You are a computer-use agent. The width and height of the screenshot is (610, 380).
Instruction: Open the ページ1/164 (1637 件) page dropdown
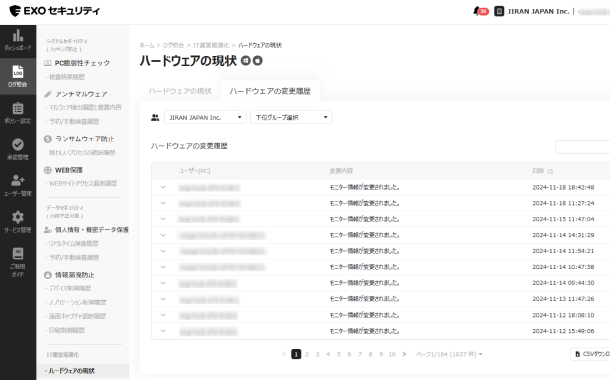[x=449, y=354]
